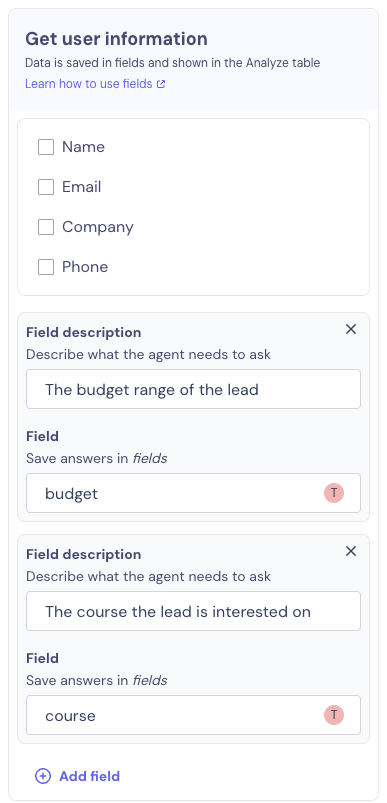Click the Name label text
The image size is (387, 803).
coord(83,147)
